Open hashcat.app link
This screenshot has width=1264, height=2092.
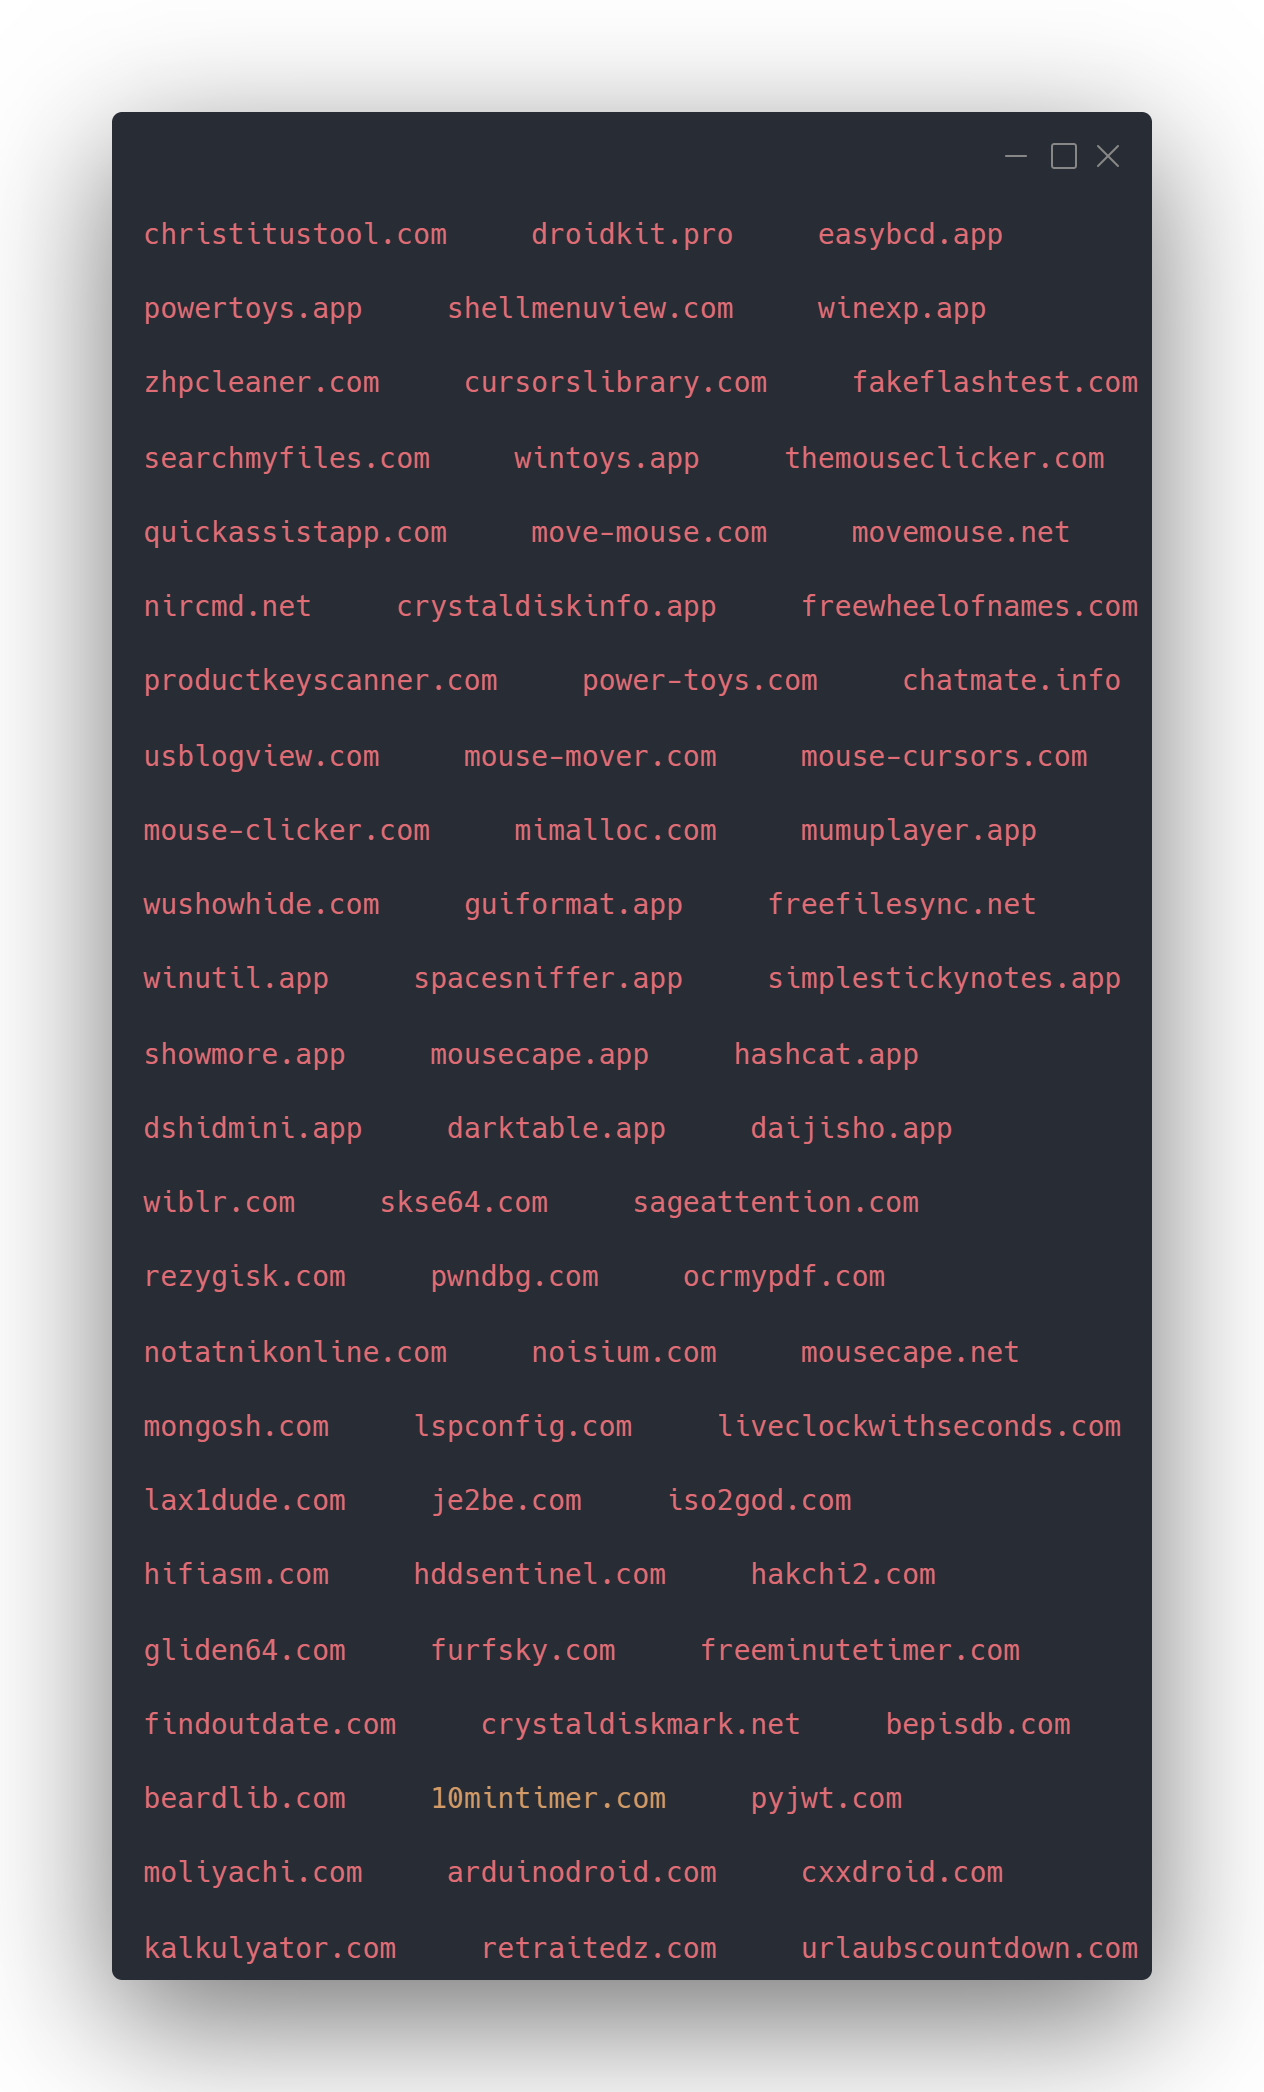(x=826, y=1054)
